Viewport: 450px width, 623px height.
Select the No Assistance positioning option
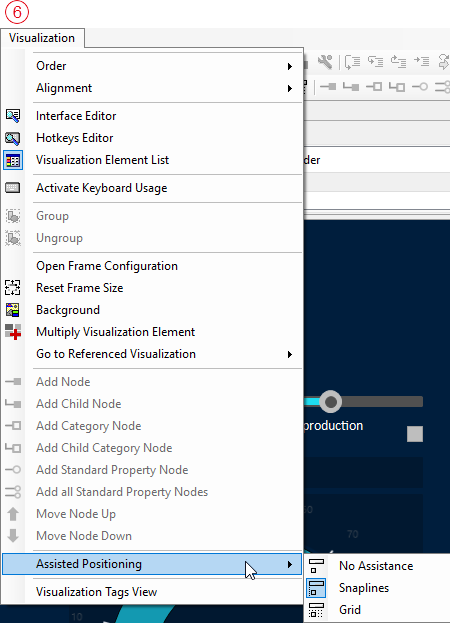376,566
